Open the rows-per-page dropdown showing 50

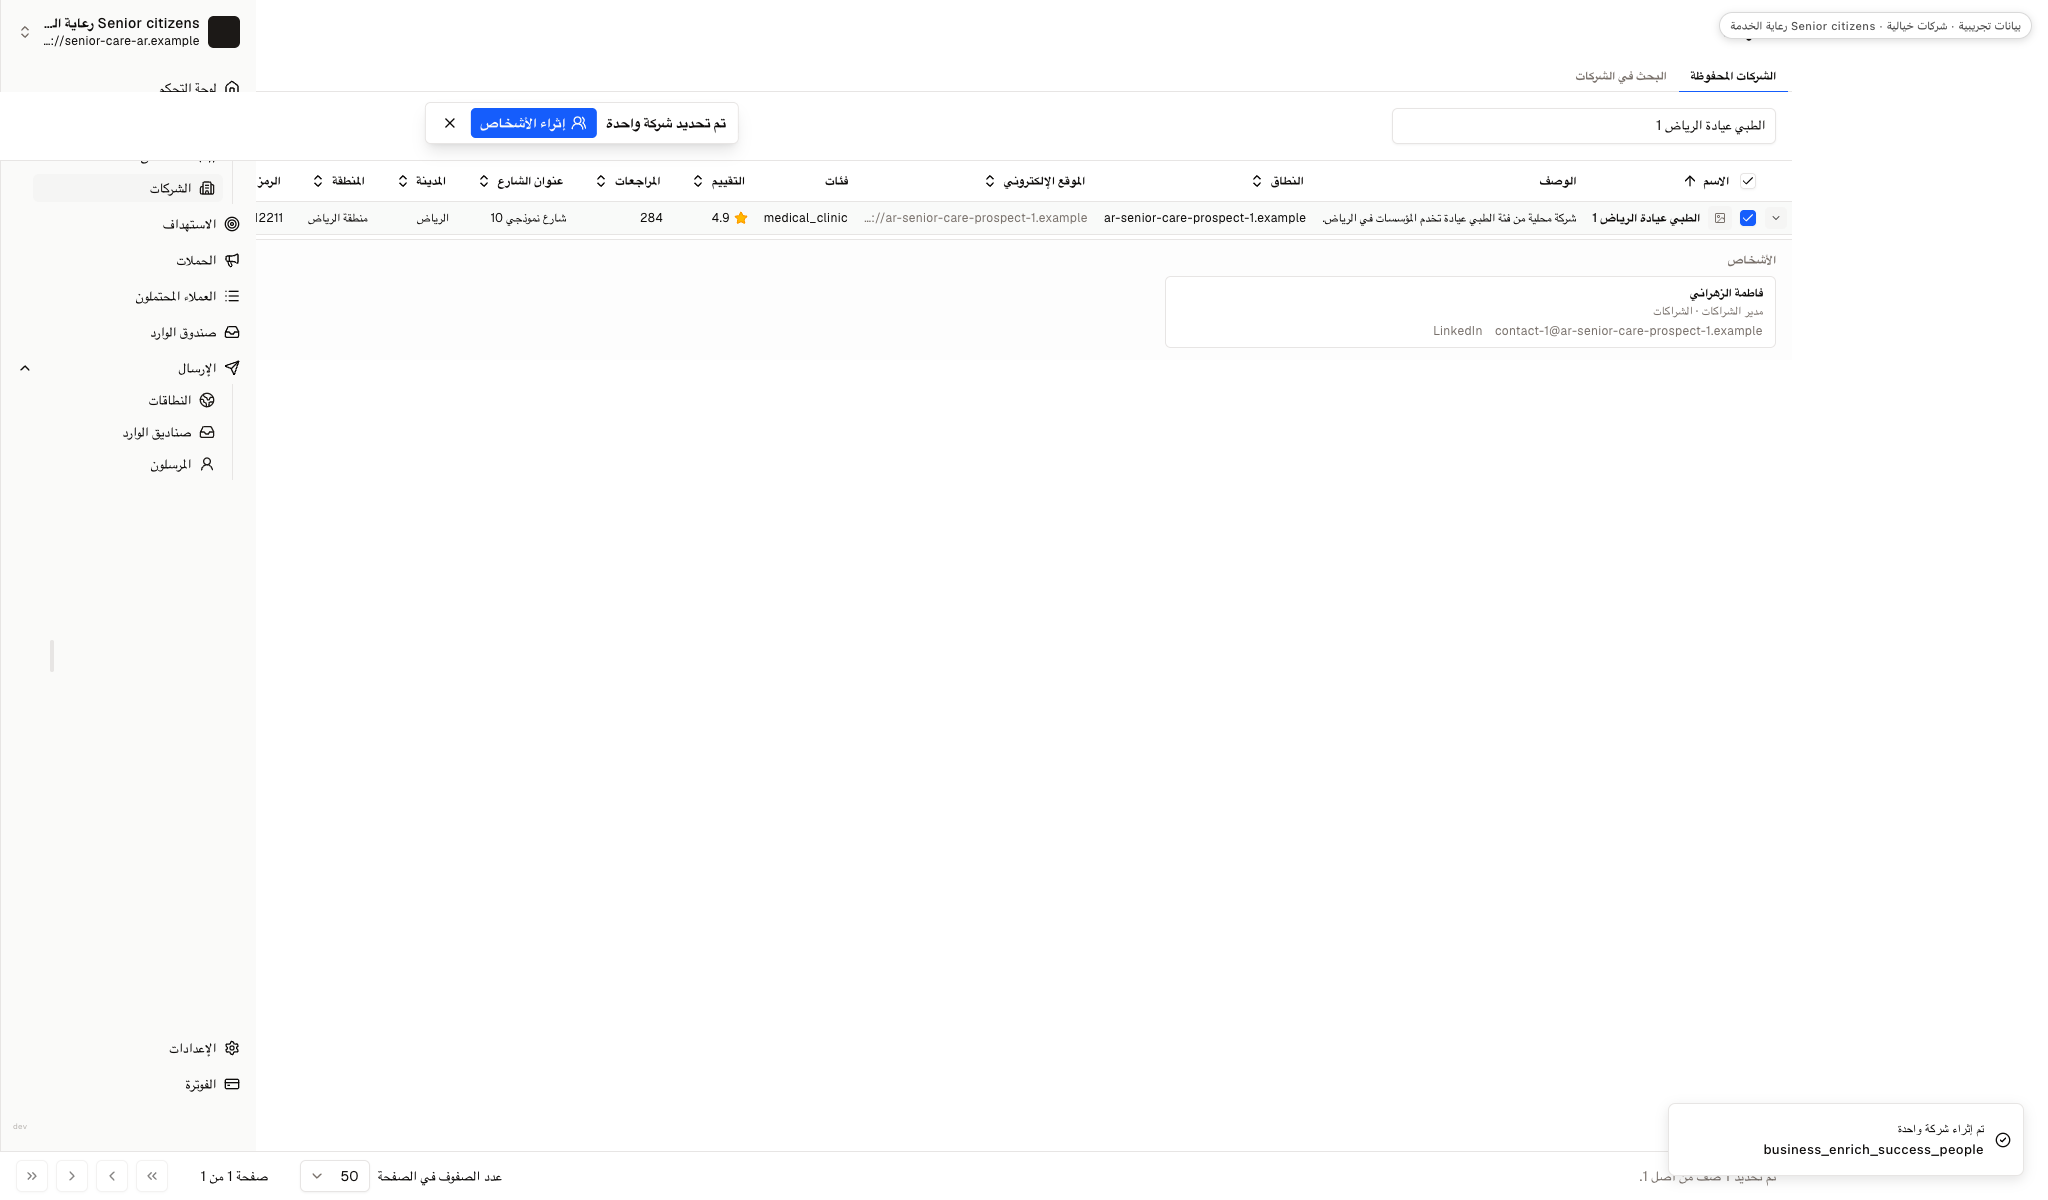(x=335, y=1176)
